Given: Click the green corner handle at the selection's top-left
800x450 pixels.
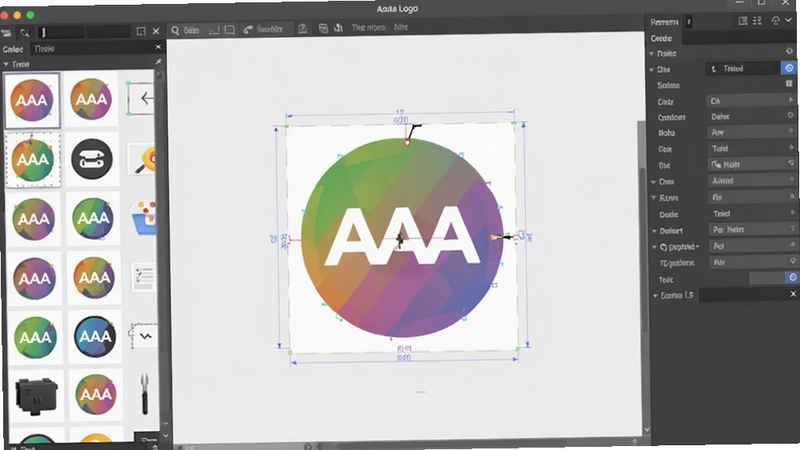Looking at the screenshot, I should [x=286, y=127].
